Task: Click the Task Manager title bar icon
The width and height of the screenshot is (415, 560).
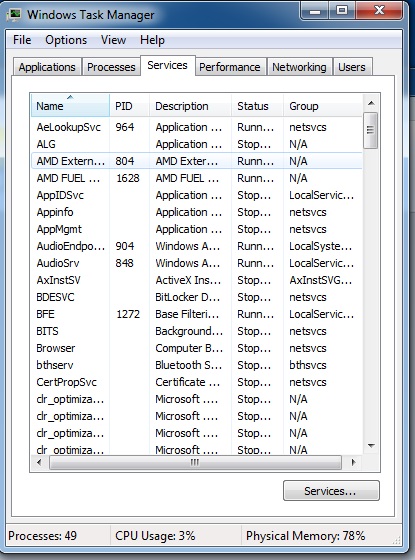Action: pos(14,14)
